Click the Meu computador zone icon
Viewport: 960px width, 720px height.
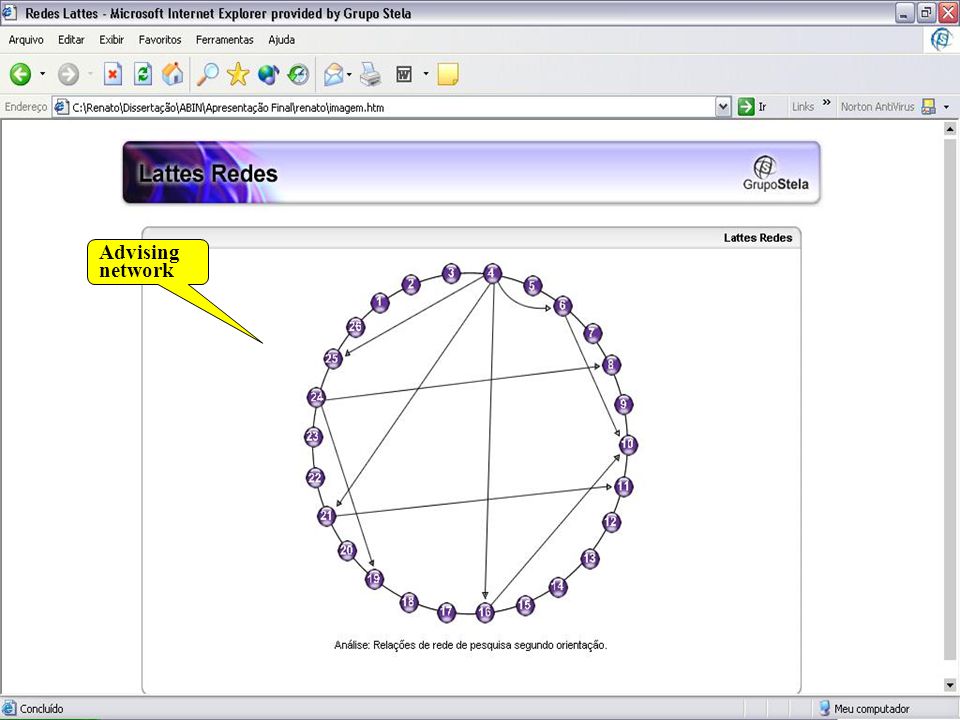(x=824, y=708)
